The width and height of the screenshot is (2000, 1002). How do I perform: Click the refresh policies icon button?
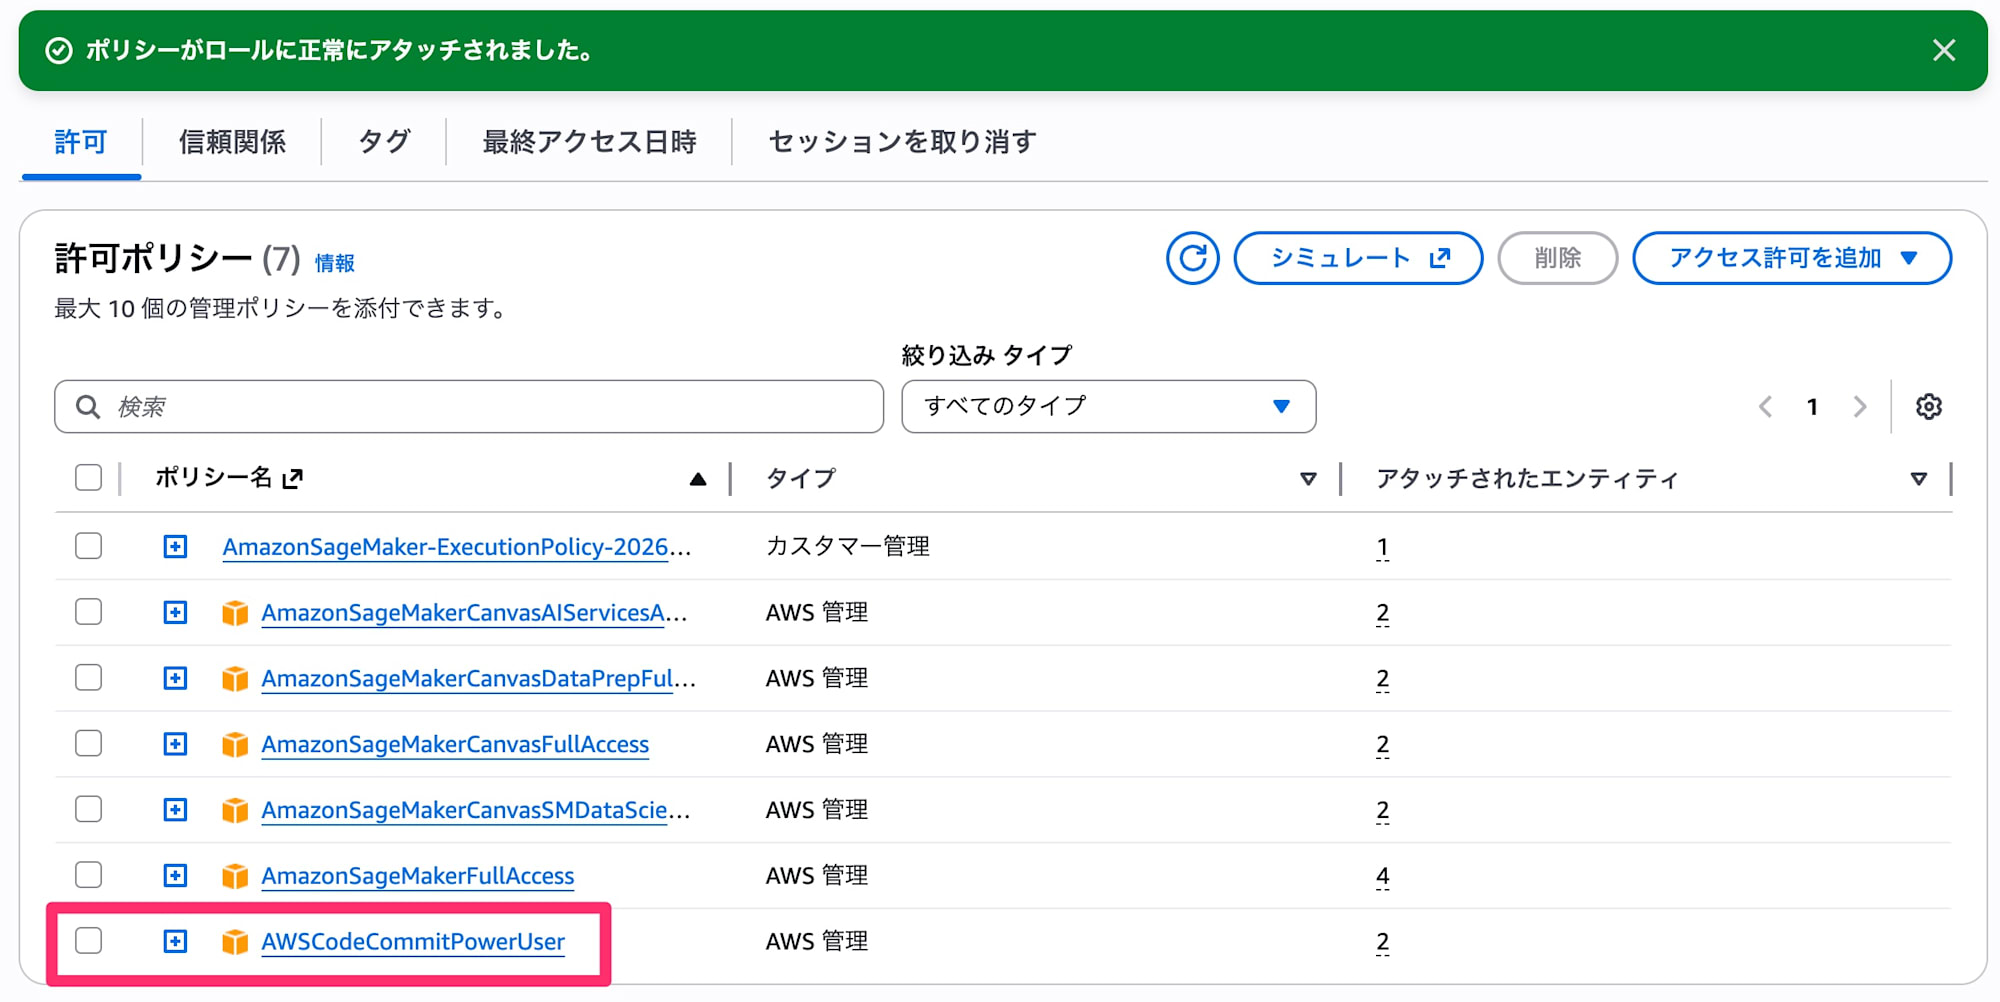(1192, 258)
